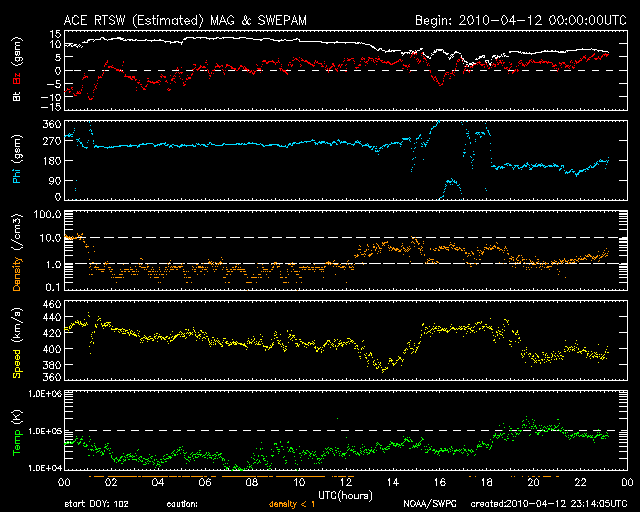Click the 'NOAA/SWPC' credit text
640x512 pixels.
(x=430, y=504)
